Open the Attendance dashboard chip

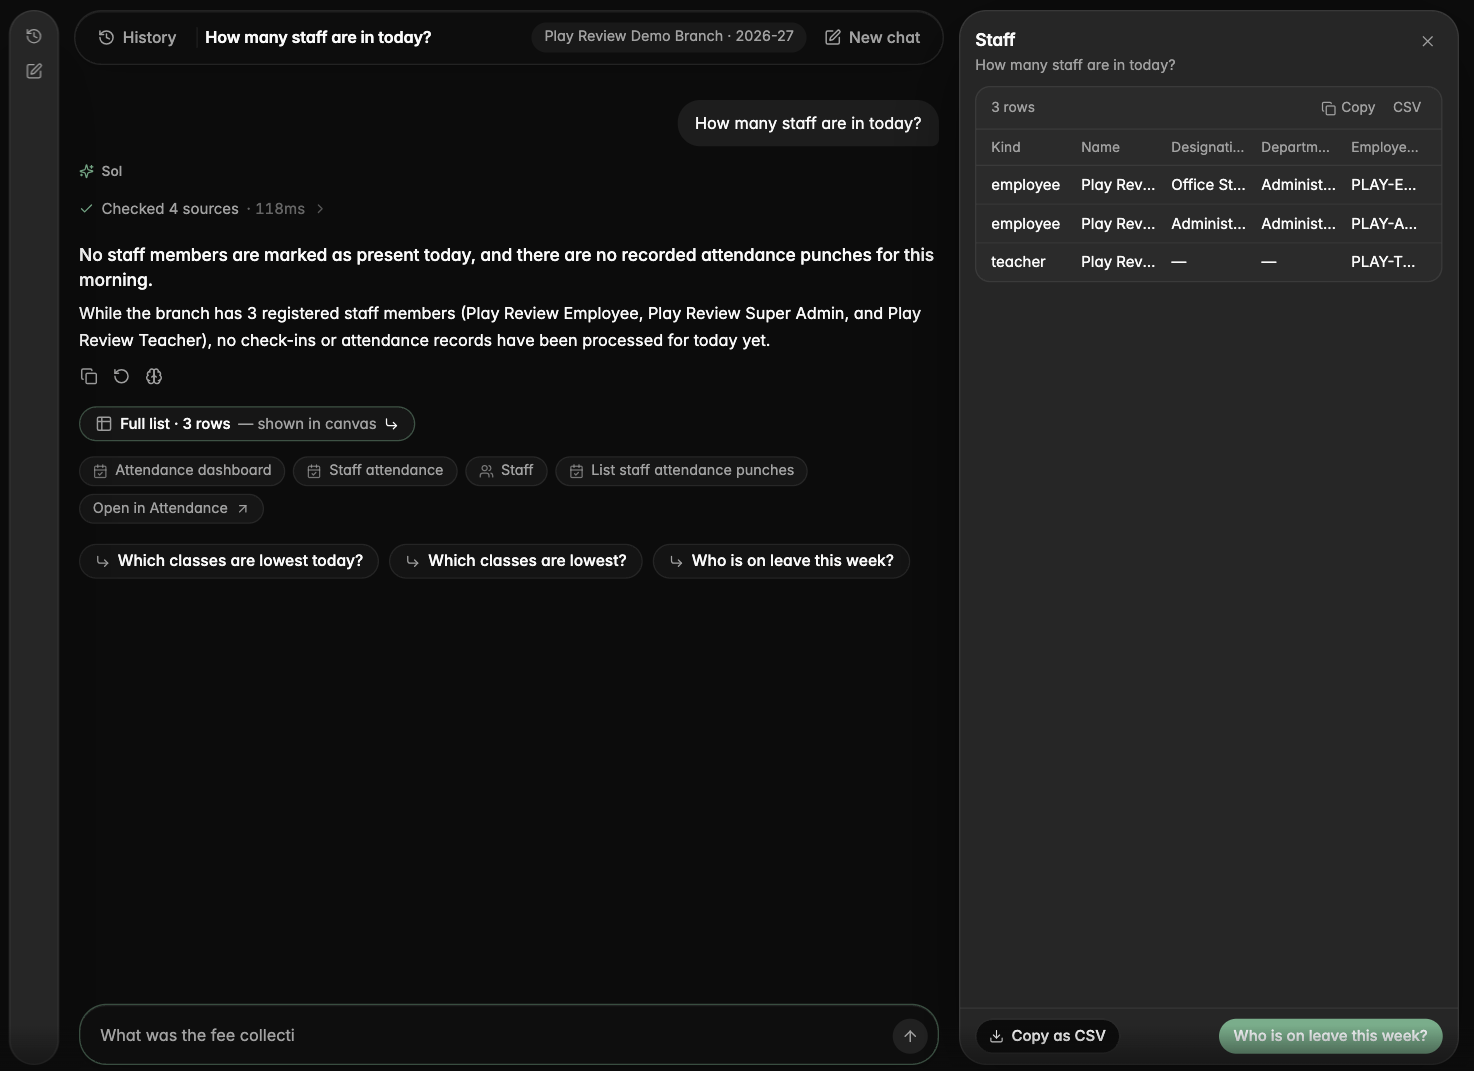tap(182, 471)
